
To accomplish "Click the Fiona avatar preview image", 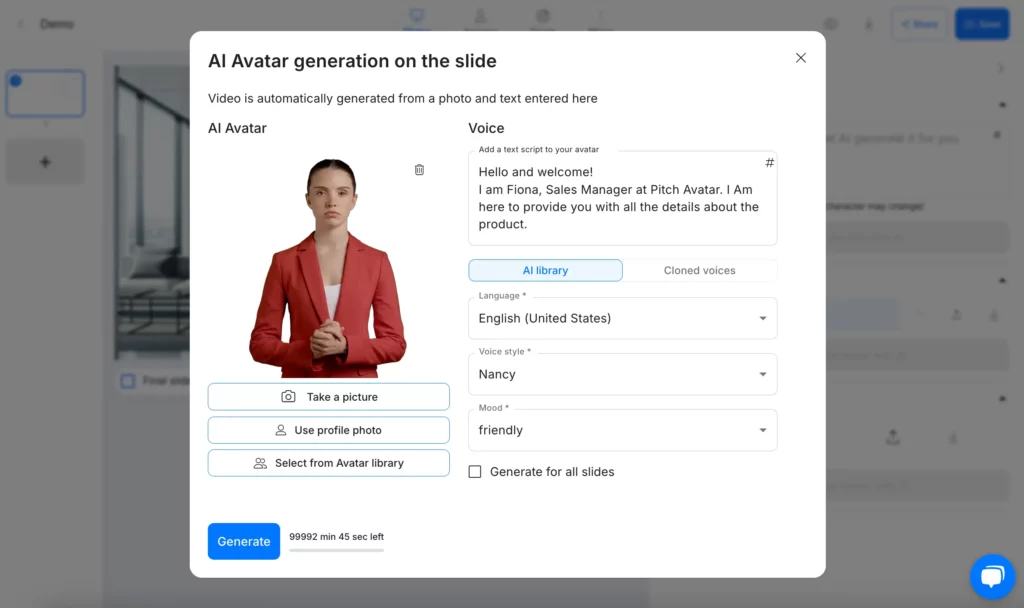I will point(328,268).
